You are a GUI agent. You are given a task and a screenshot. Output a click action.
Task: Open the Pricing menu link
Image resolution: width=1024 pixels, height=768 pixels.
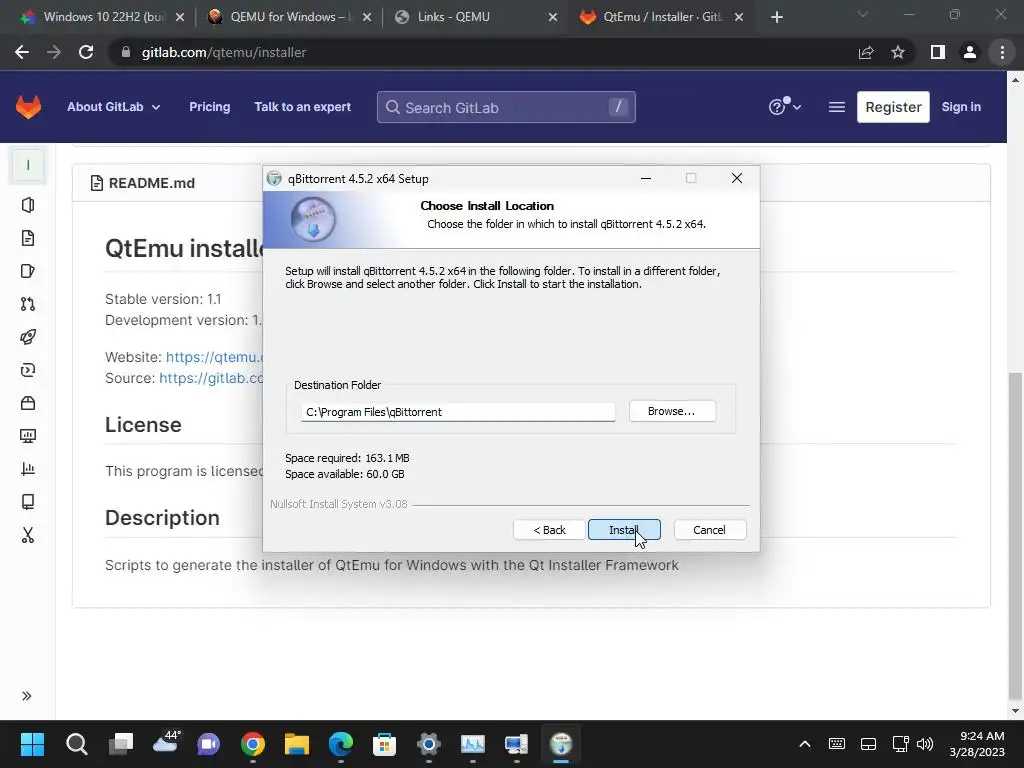[x=210, y=107]
